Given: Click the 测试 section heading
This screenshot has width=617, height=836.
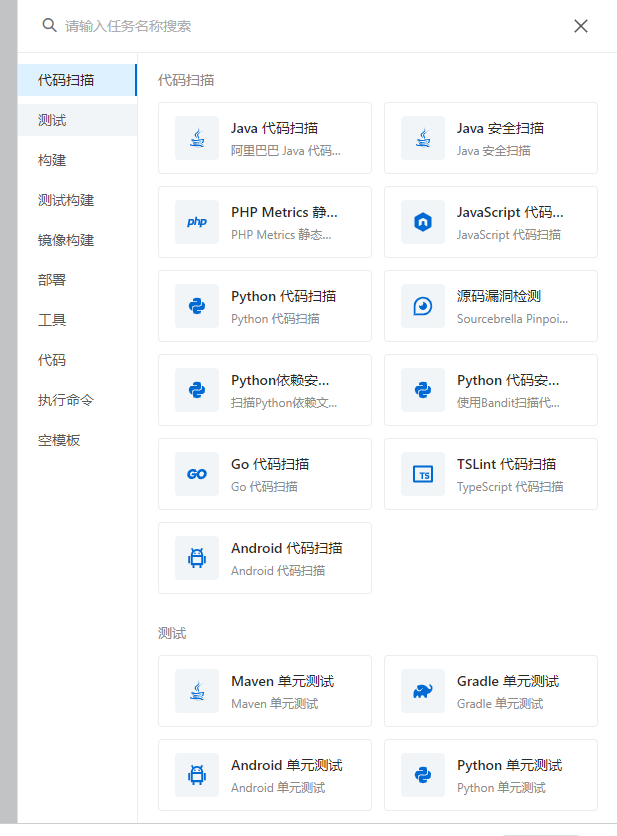Looking at the screenshot, I should (172, 633).
